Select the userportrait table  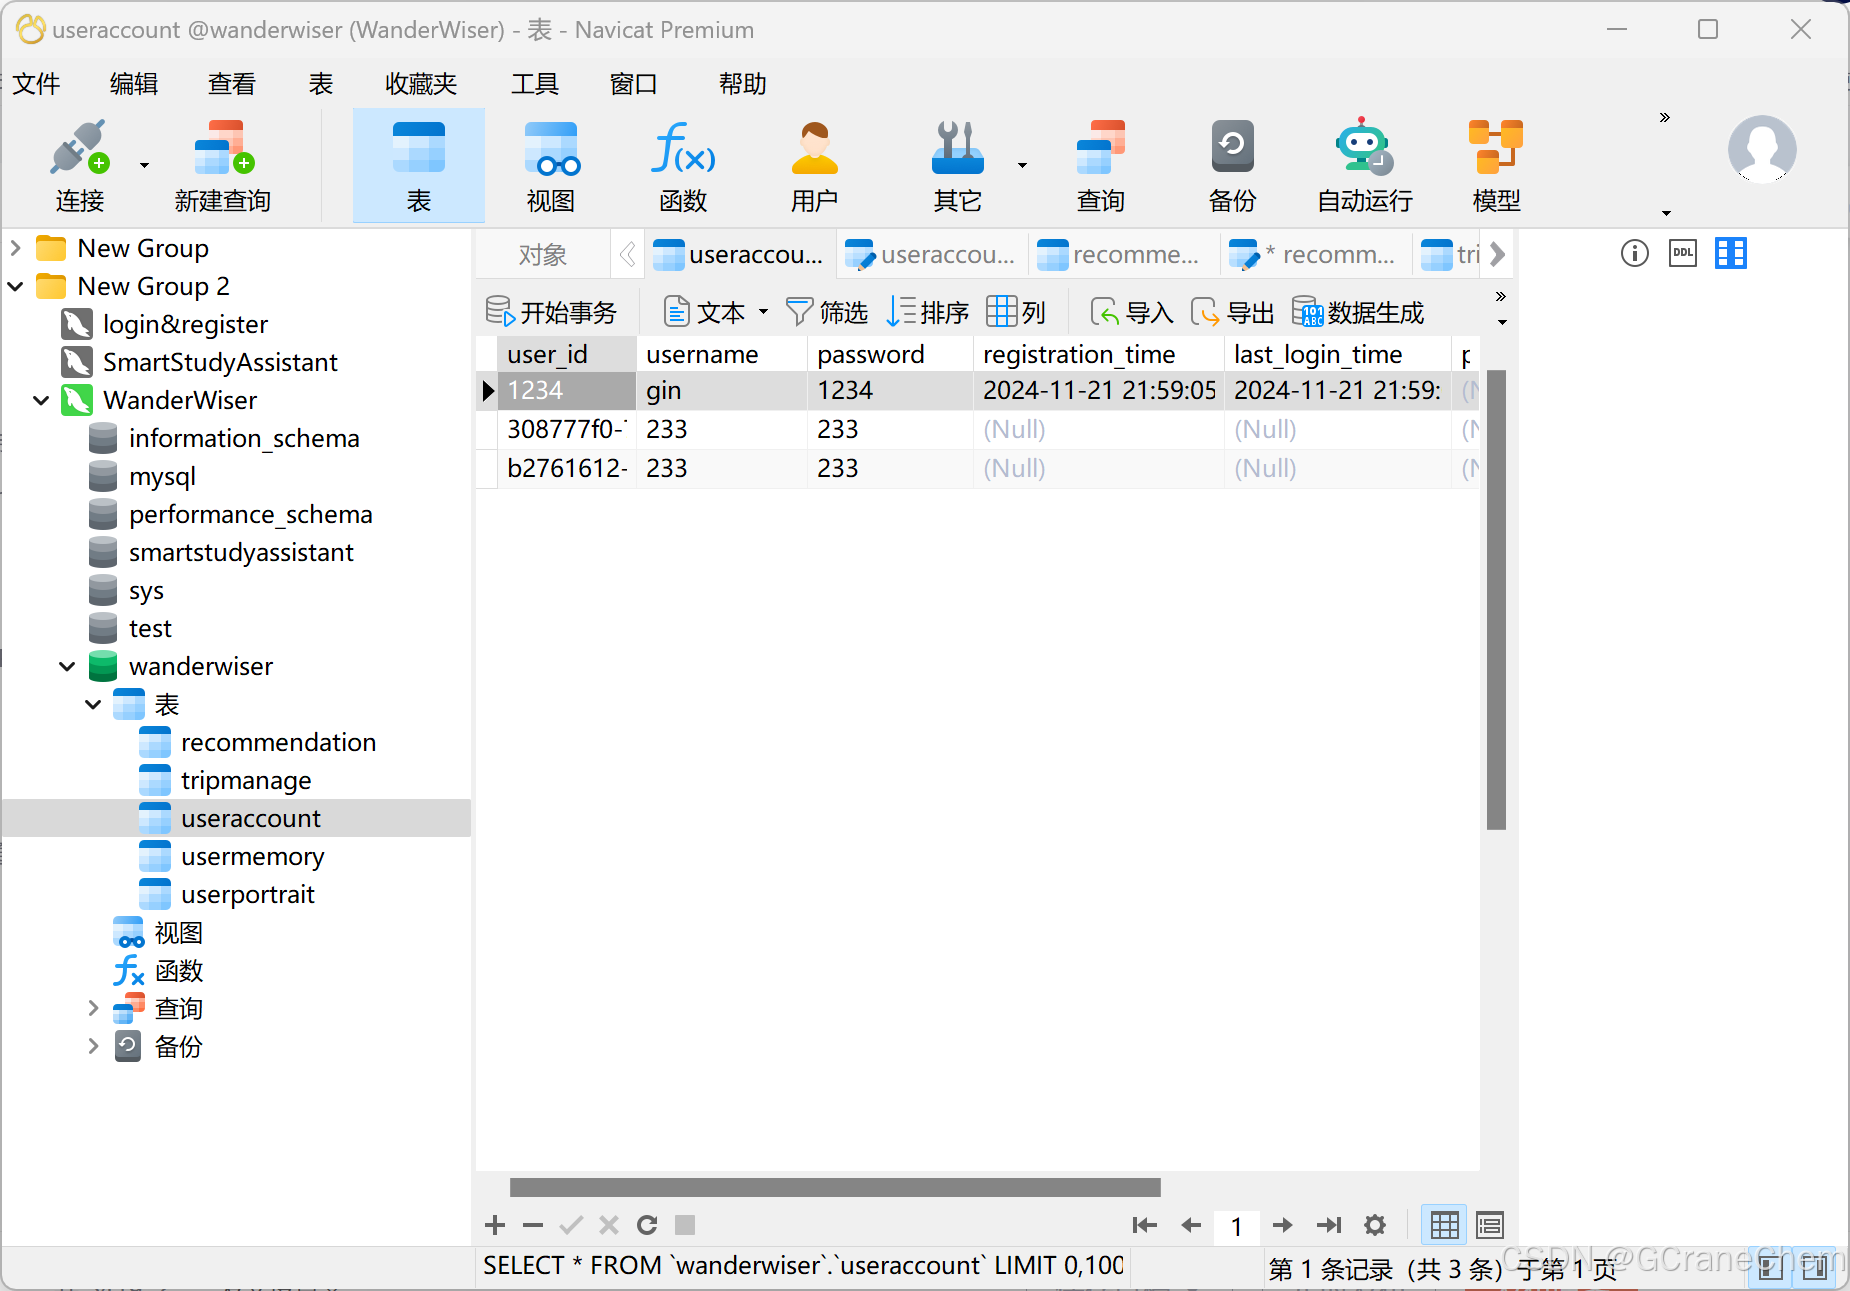247,894
